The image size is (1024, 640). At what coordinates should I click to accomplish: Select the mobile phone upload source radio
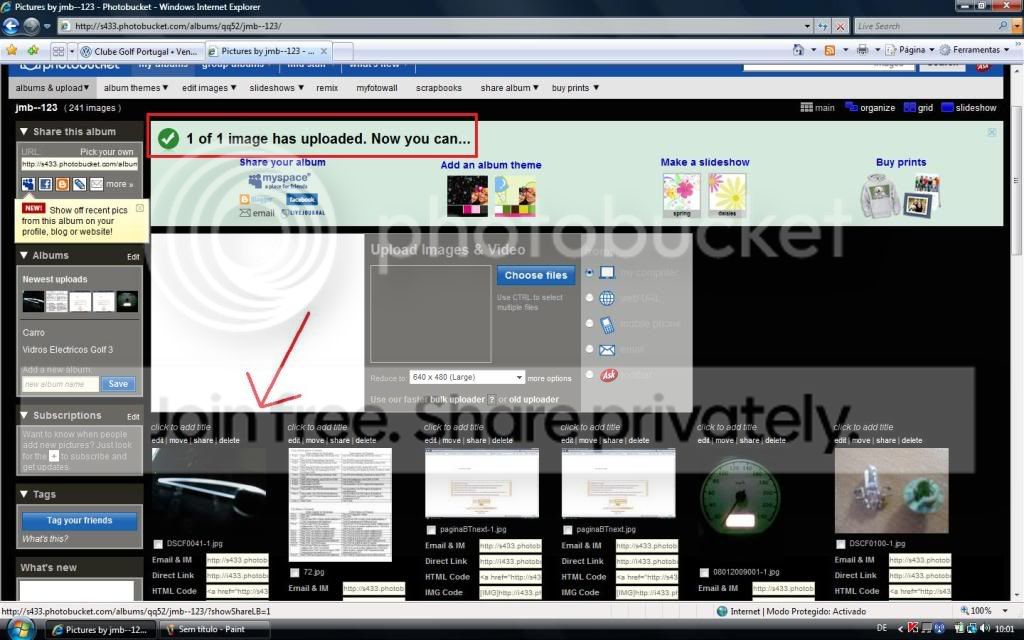[x=590, y=324]
